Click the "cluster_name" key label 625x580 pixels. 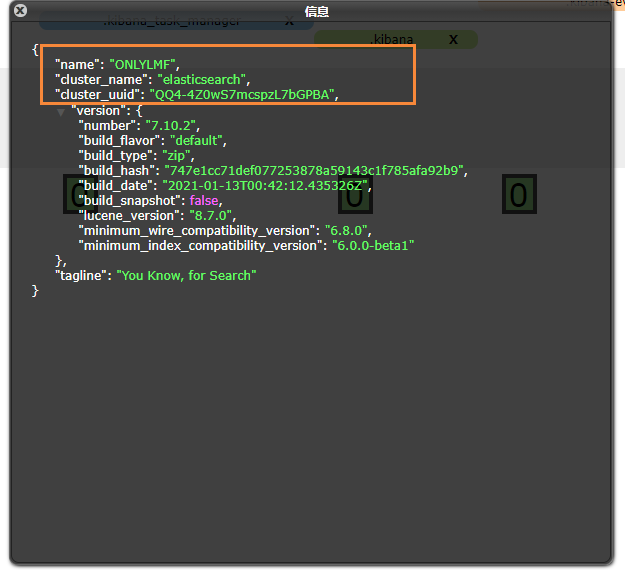coord(101,80)
